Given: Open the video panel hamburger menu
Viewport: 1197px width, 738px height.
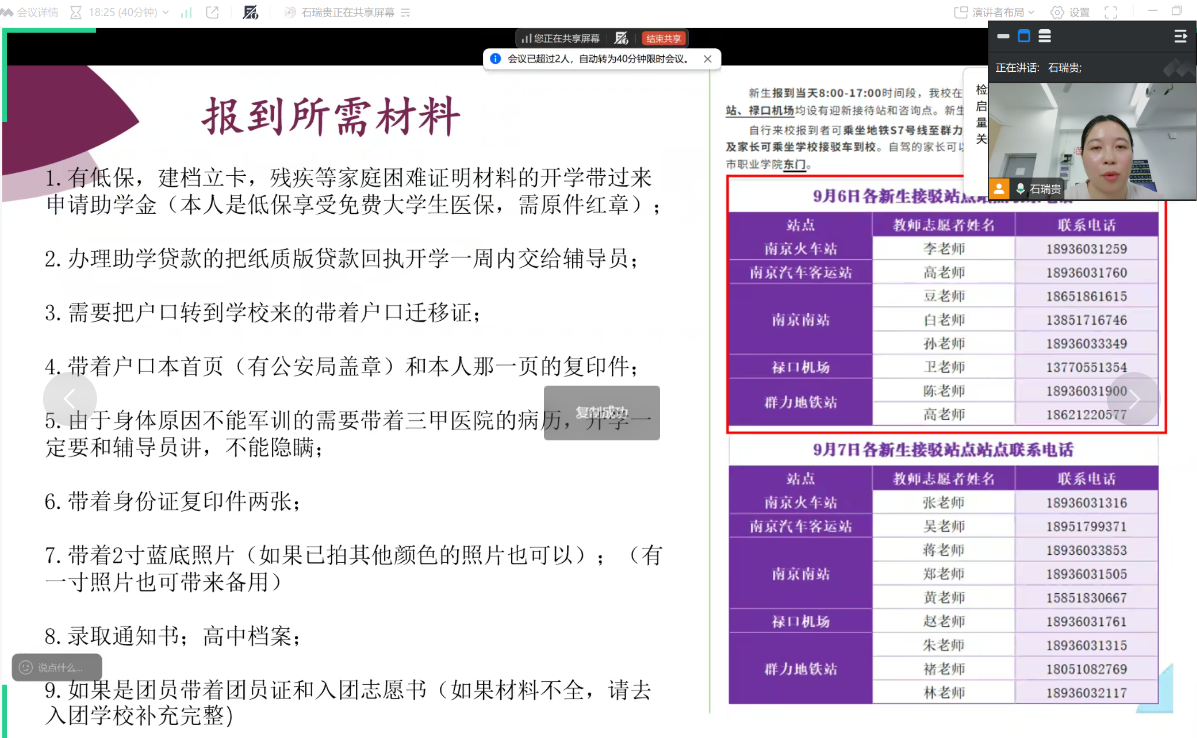Looking at the screenshot, I should point(1180,37).
